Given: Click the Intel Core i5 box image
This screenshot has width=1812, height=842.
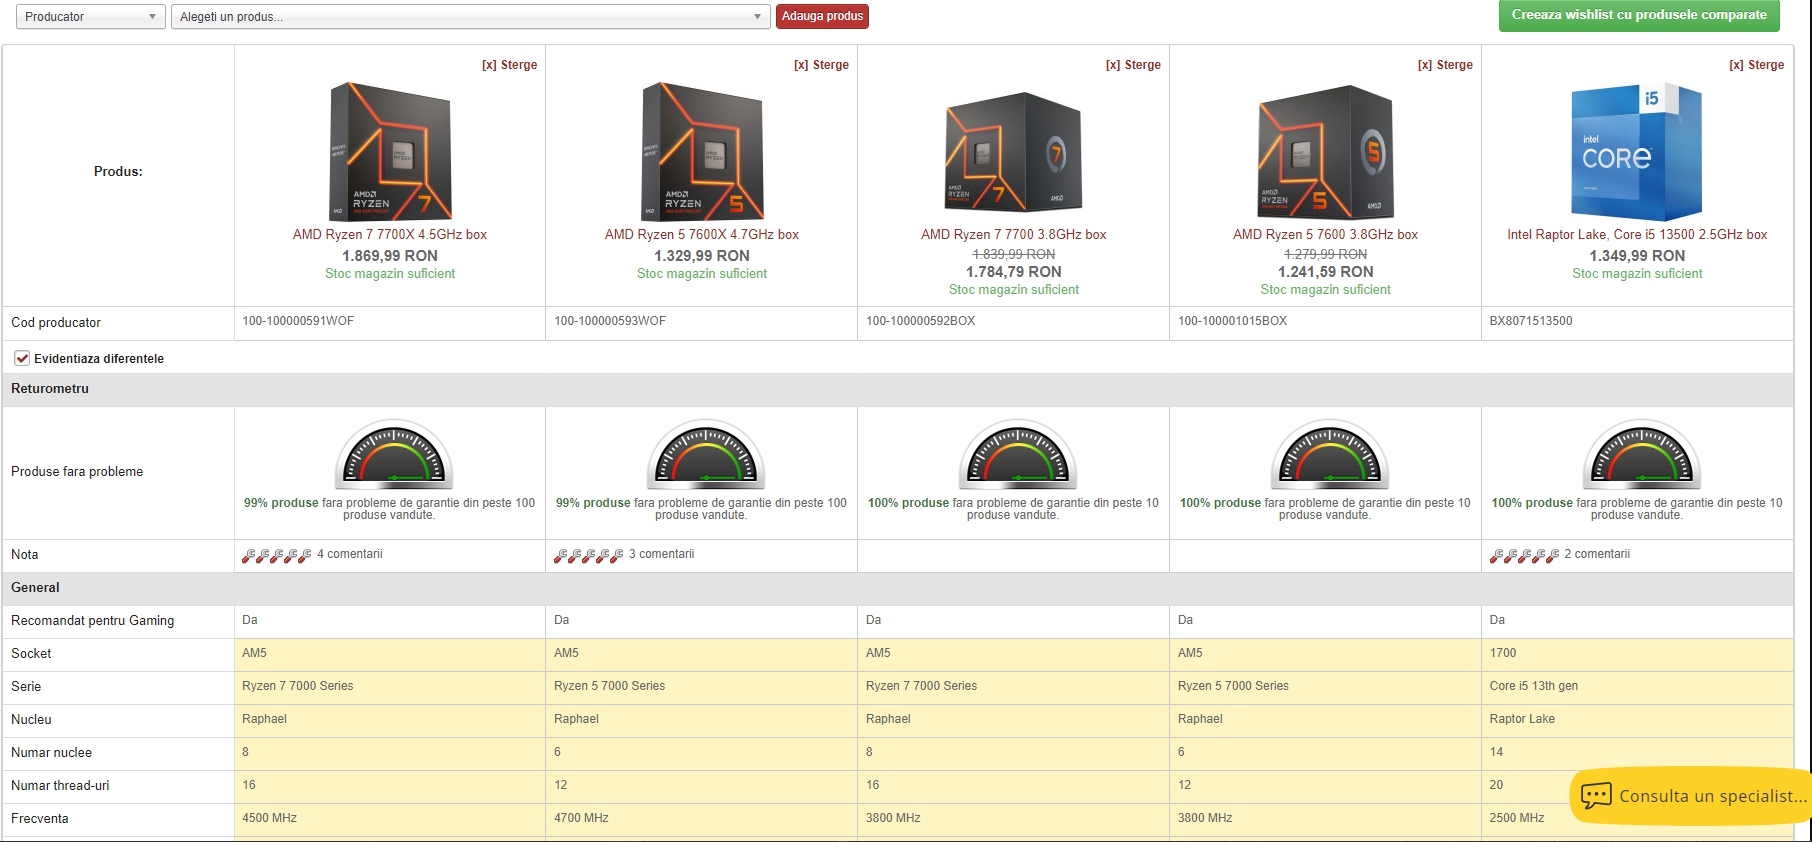Looking at the screenshot, I should (1637, 151).
